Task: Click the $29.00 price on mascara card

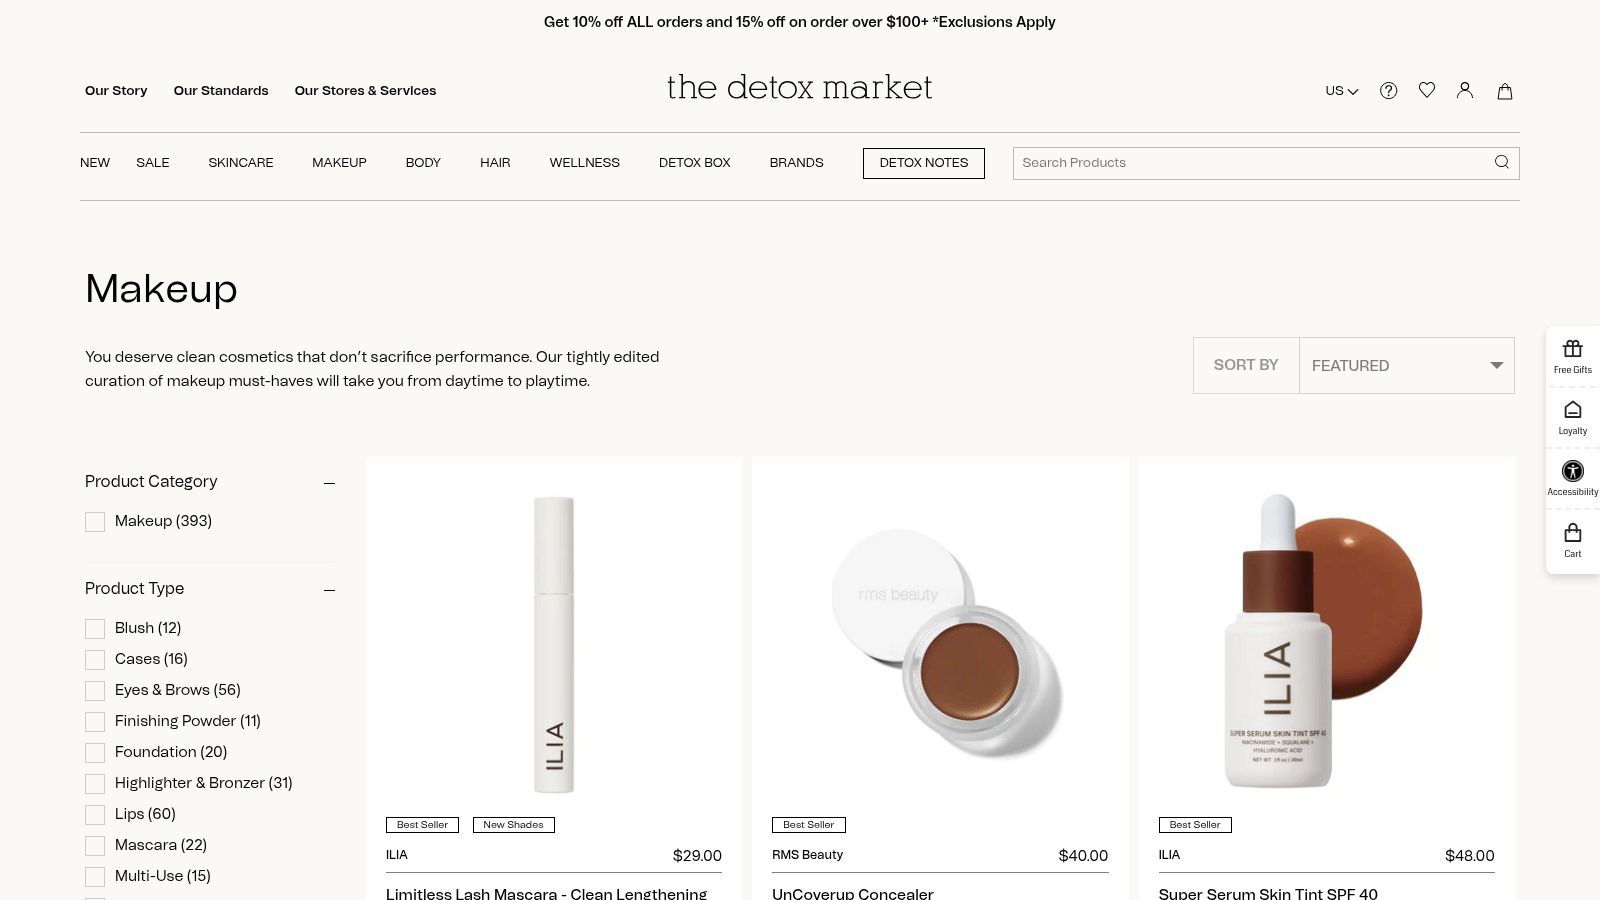Action: tap(697, 856)
